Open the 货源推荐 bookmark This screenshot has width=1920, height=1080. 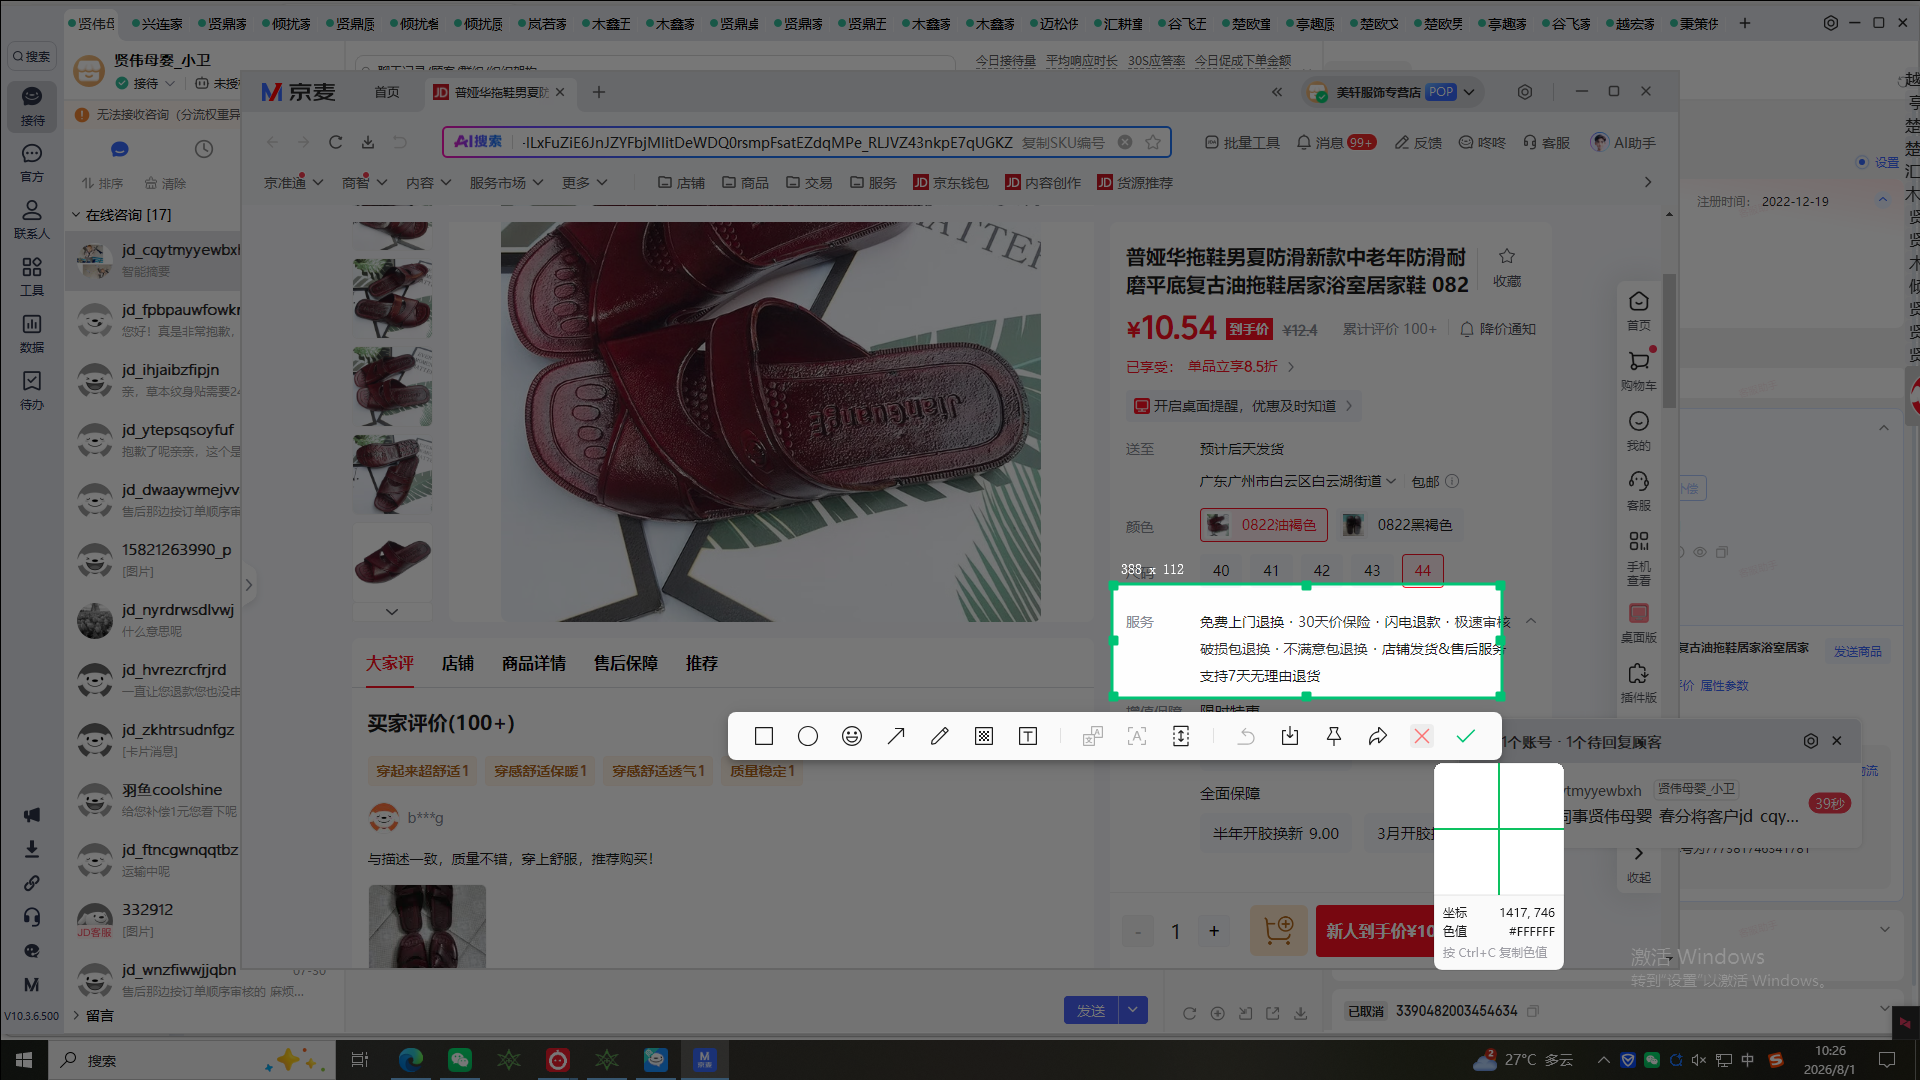pos(1135,183)
